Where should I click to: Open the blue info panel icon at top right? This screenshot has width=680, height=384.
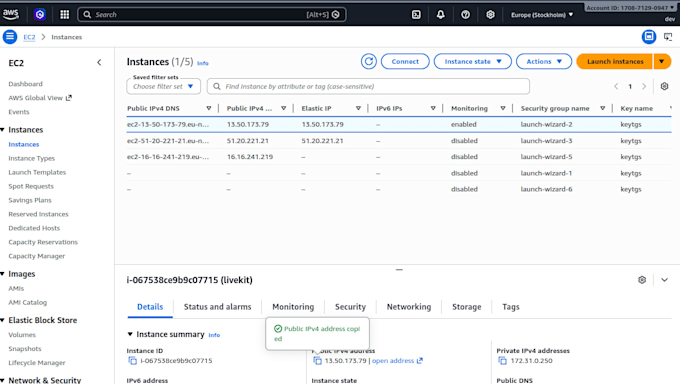(x=649, y=37)
